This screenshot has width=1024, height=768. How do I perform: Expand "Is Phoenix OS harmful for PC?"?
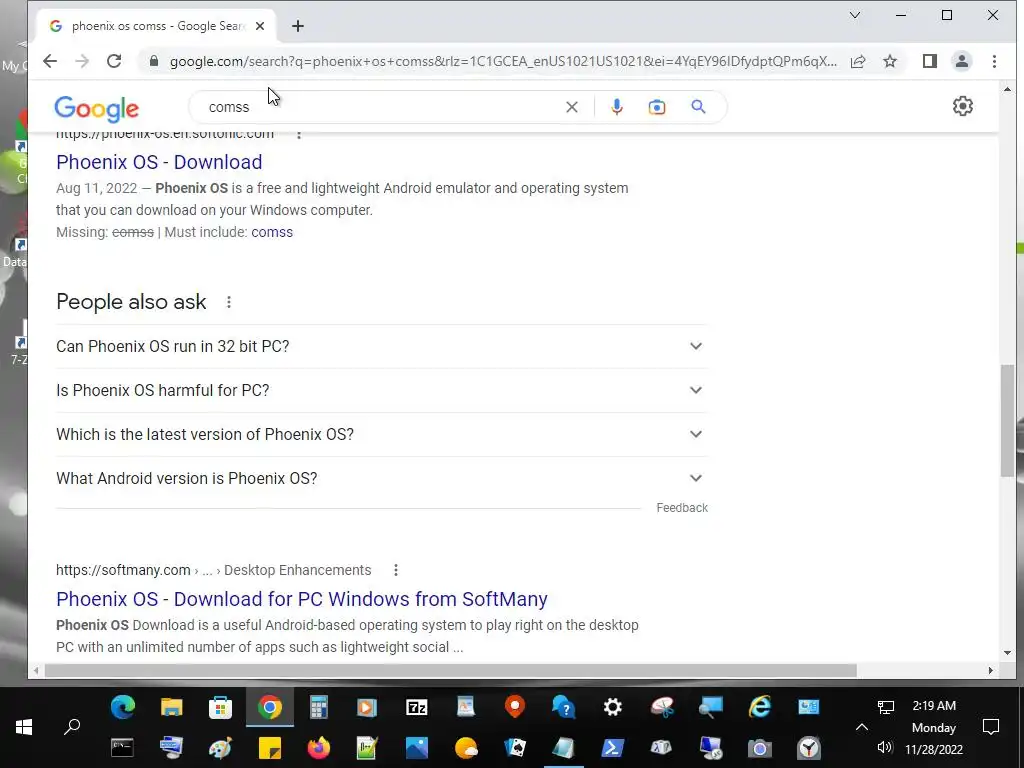click(382, 391)
